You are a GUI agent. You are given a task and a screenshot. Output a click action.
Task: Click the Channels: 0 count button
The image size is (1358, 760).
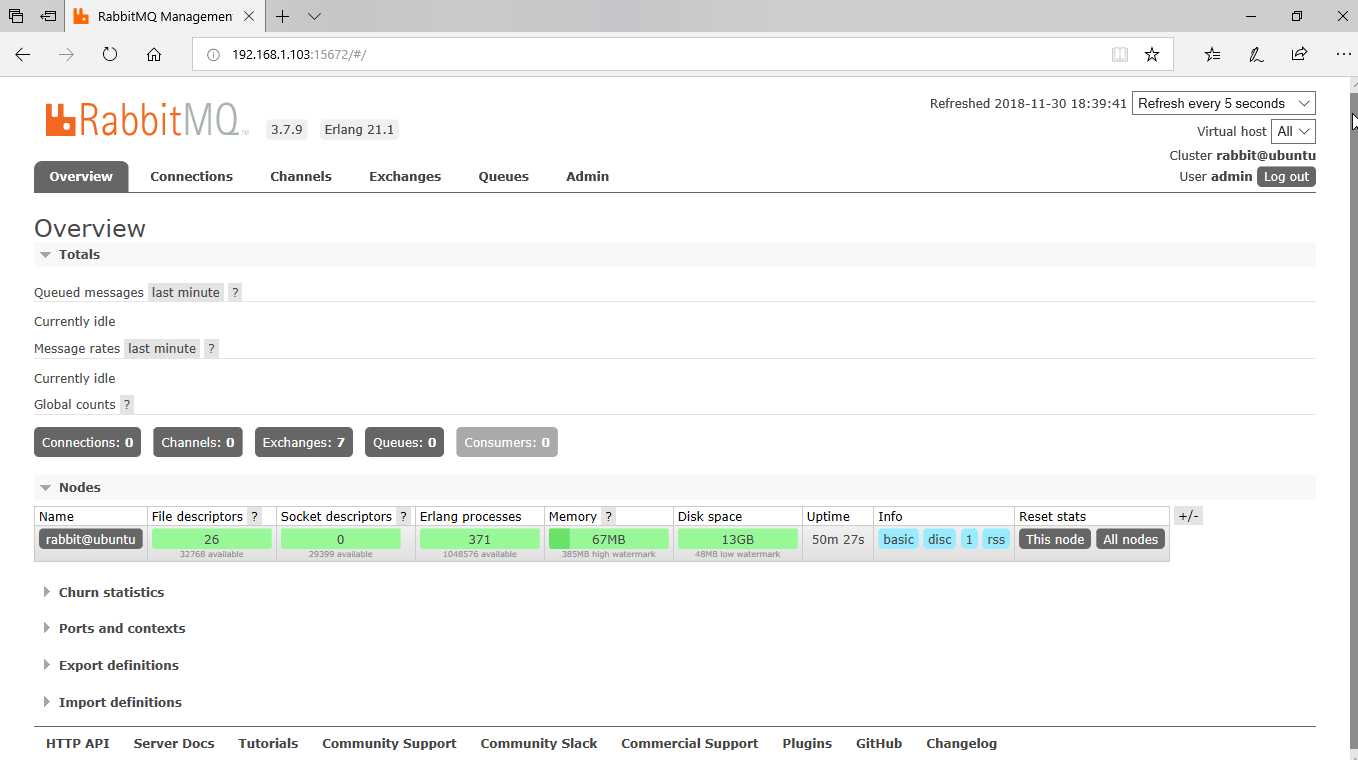[x=197, y=443]
